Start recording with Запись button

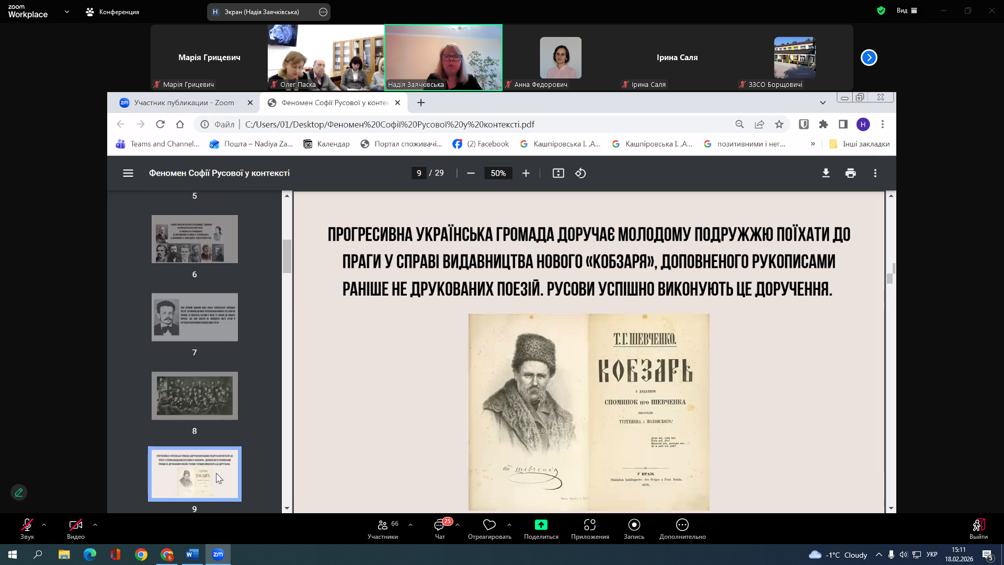tap(634, 528)
